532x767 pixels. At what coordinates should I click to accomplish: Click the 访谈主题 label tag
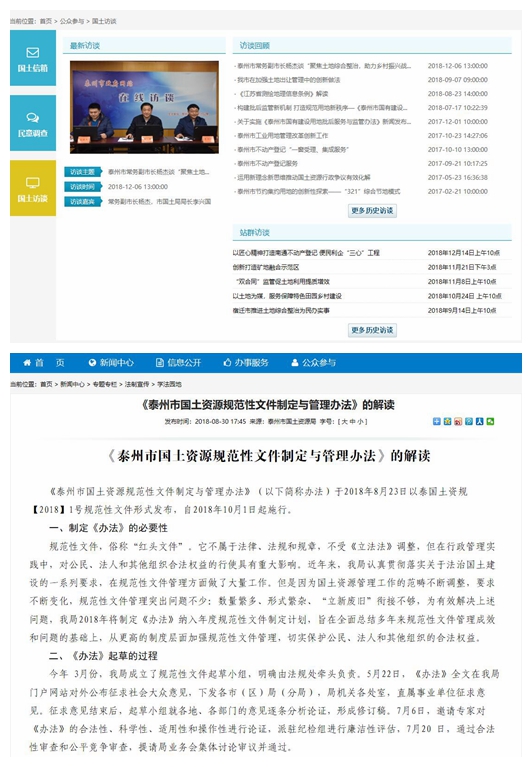tap(83, 172)
